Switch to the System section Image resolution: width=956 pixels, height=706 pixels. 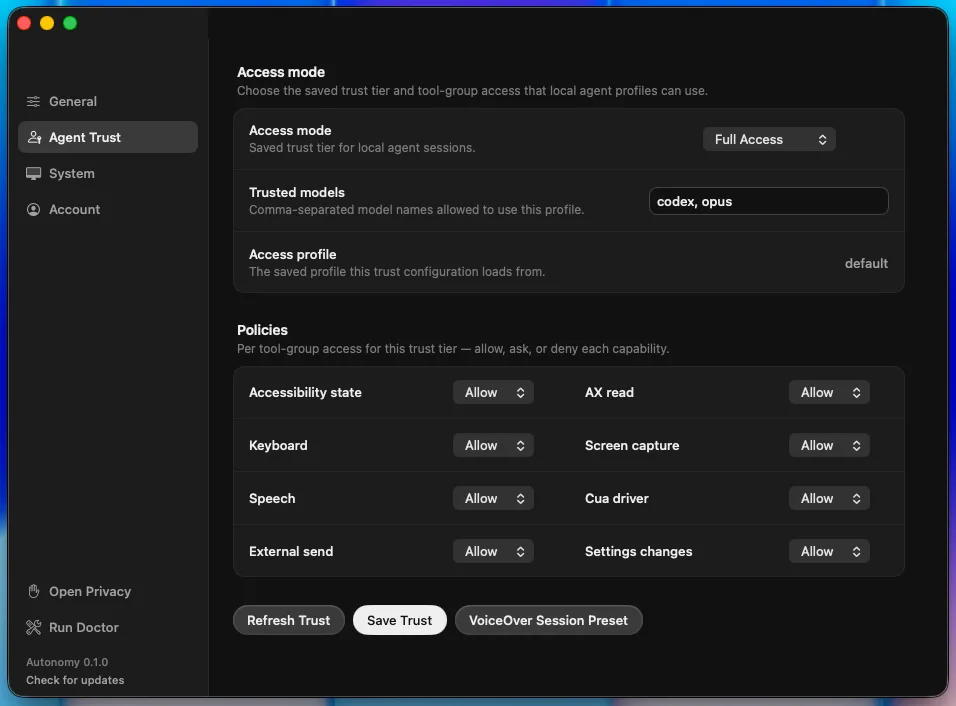pyautogui.click(x=108, y=173)
